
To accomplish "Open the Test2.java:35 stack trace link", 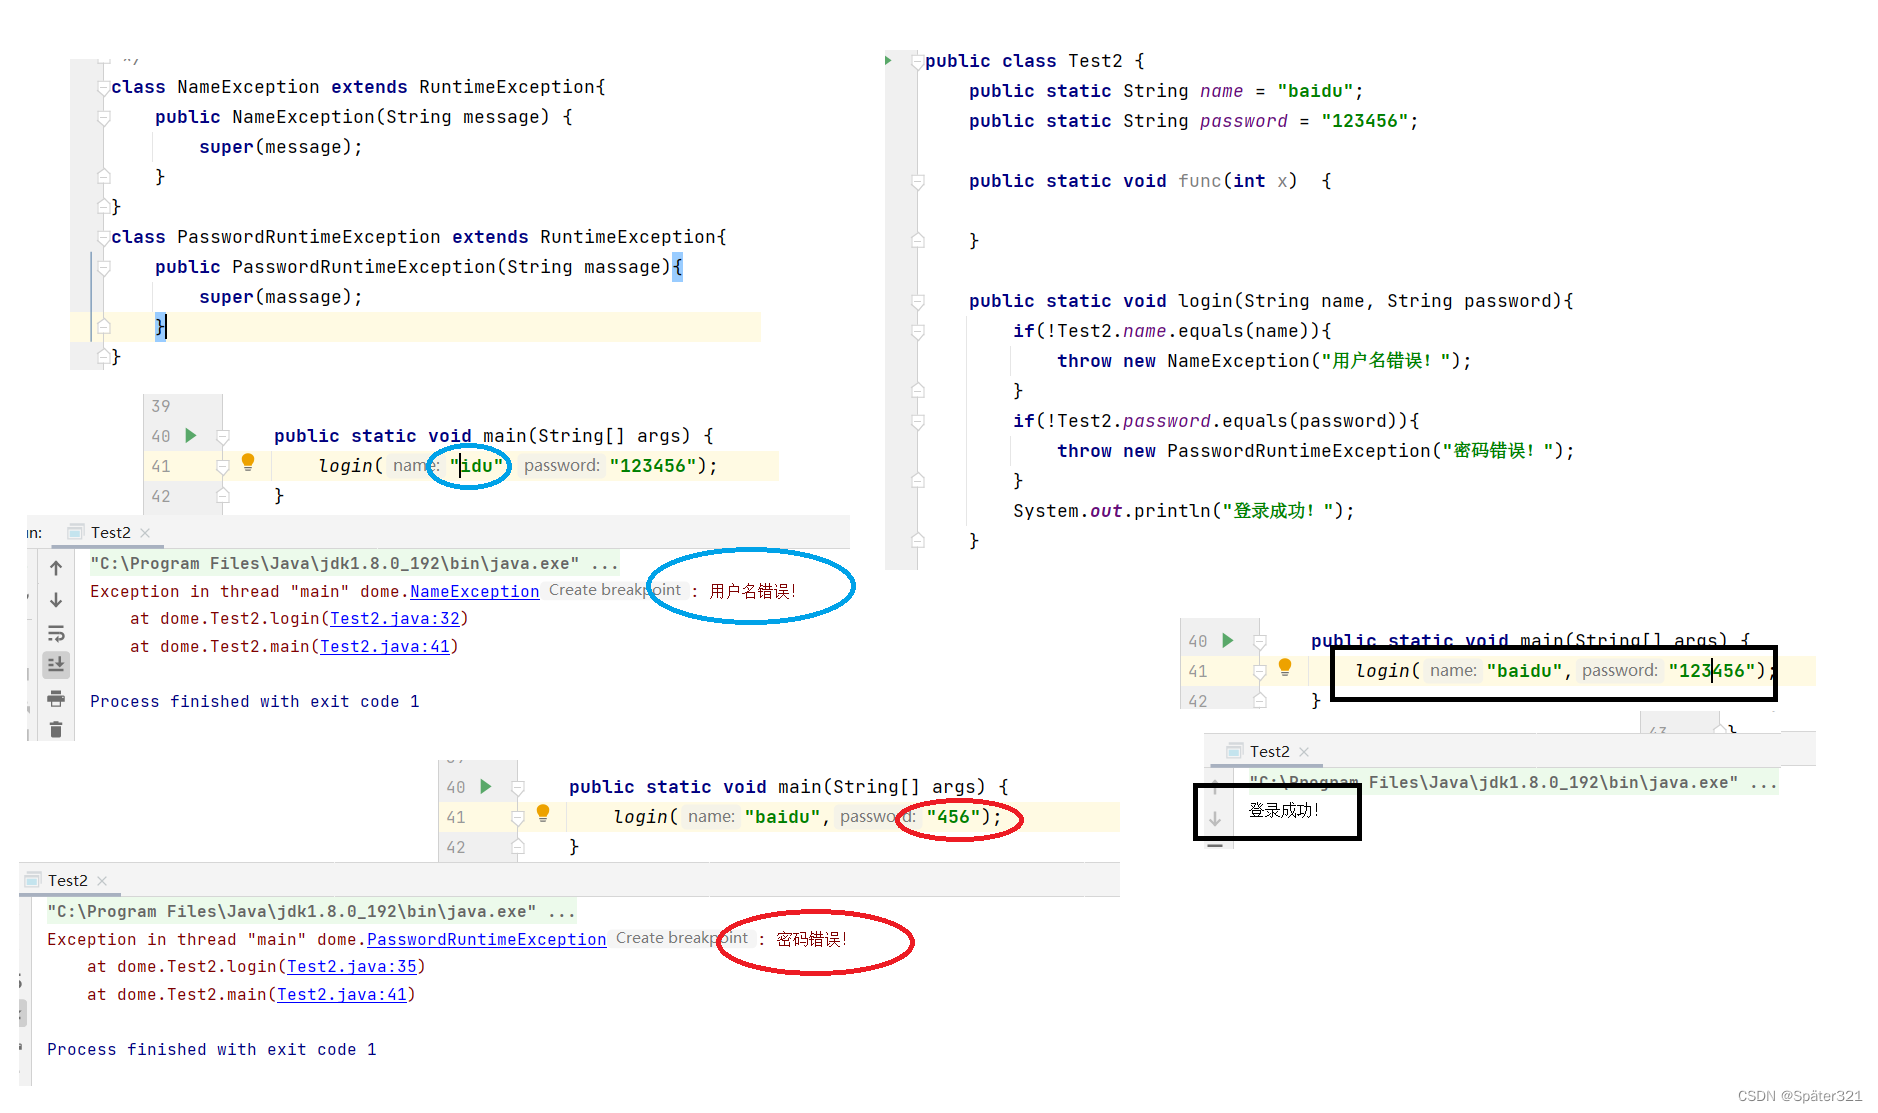I will point(352,967).
